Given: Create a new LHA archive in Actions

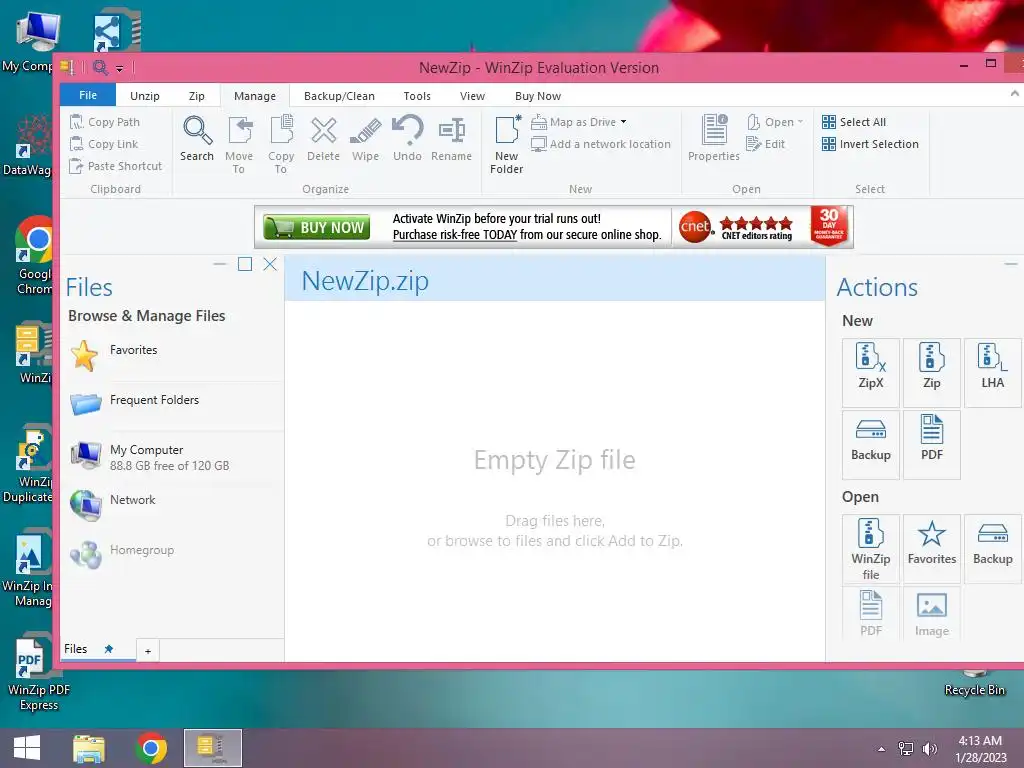Looking at the screenshot, I should pos(993,372).
